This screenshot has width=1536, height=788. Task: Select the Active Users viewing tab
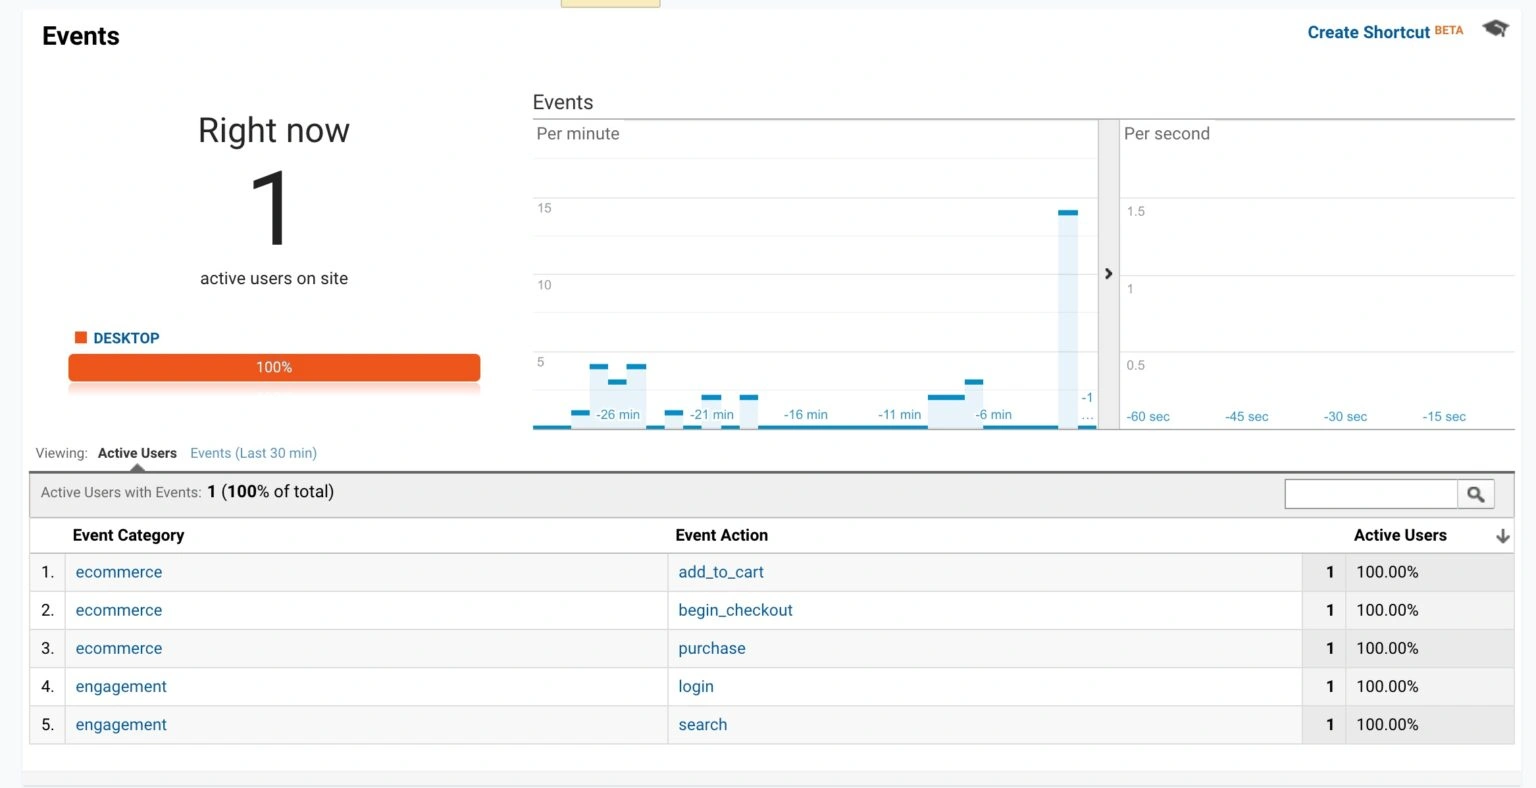pyautogui.click(x=137, y=453)
